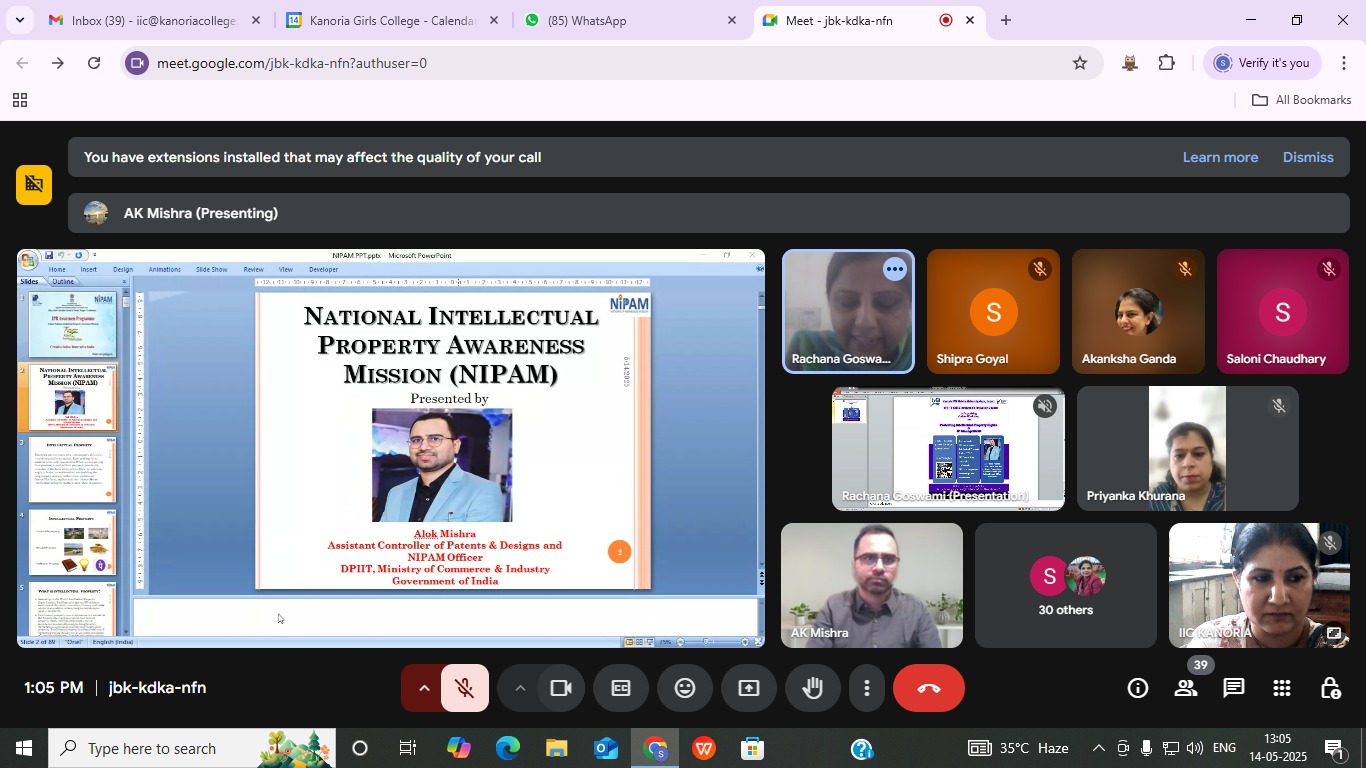This screenshot has width=1366, height=768.
Task: Click Learn more in the extensions banner
Action: click(x=1220, y=157)
